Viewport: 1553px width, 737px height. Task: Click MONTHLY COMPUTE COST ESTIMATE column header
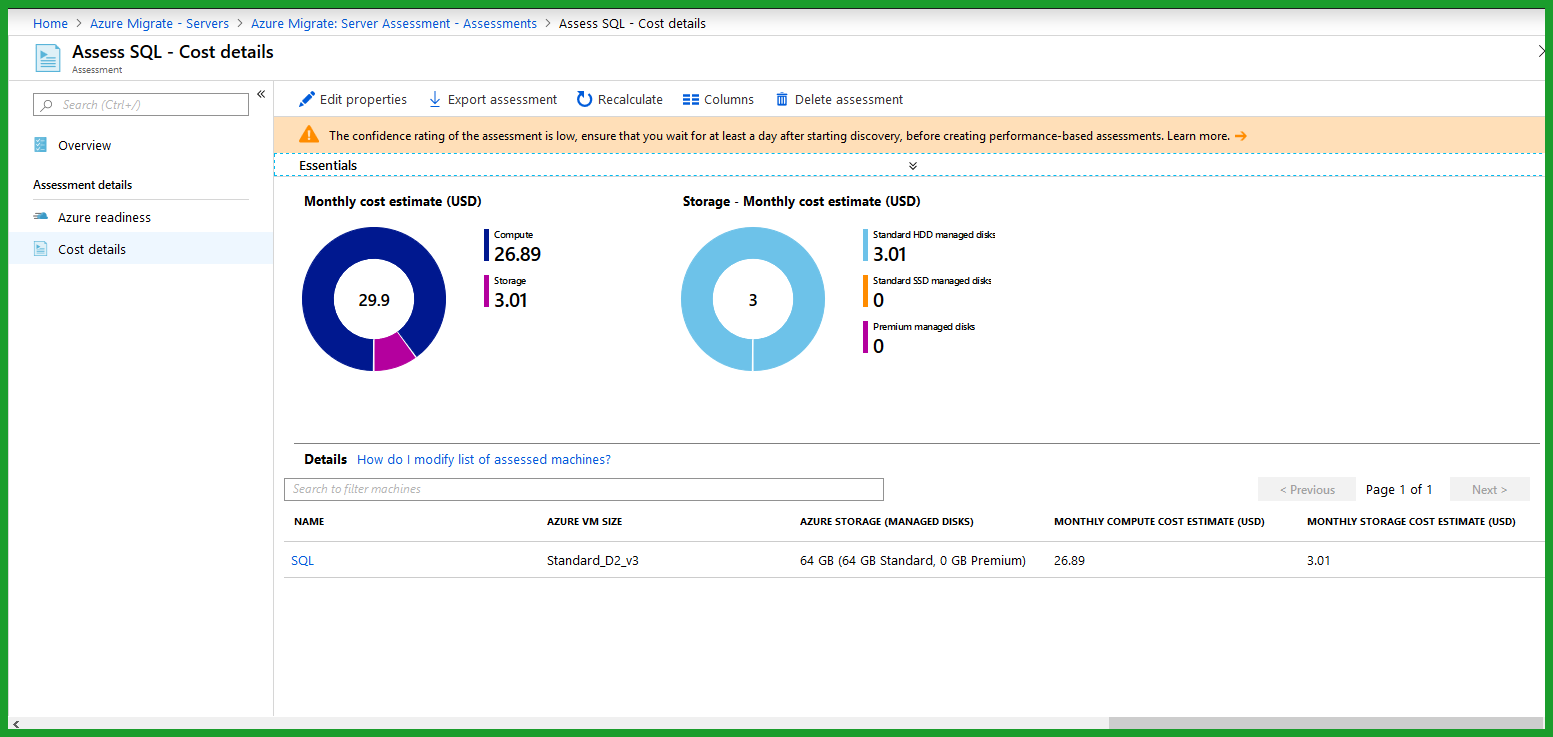[x=1159, y=521]
